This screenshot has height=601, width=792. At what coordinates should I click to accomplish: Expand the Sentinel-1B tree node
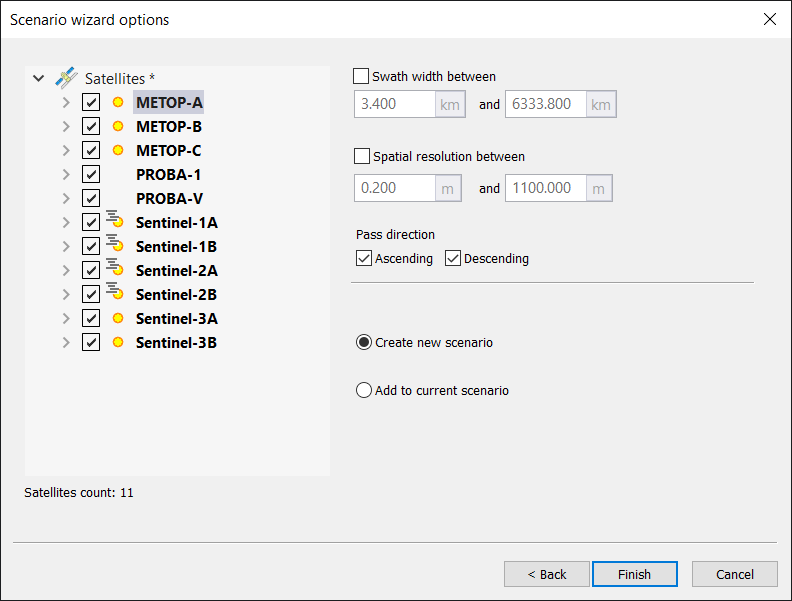(x=66, y=247)
